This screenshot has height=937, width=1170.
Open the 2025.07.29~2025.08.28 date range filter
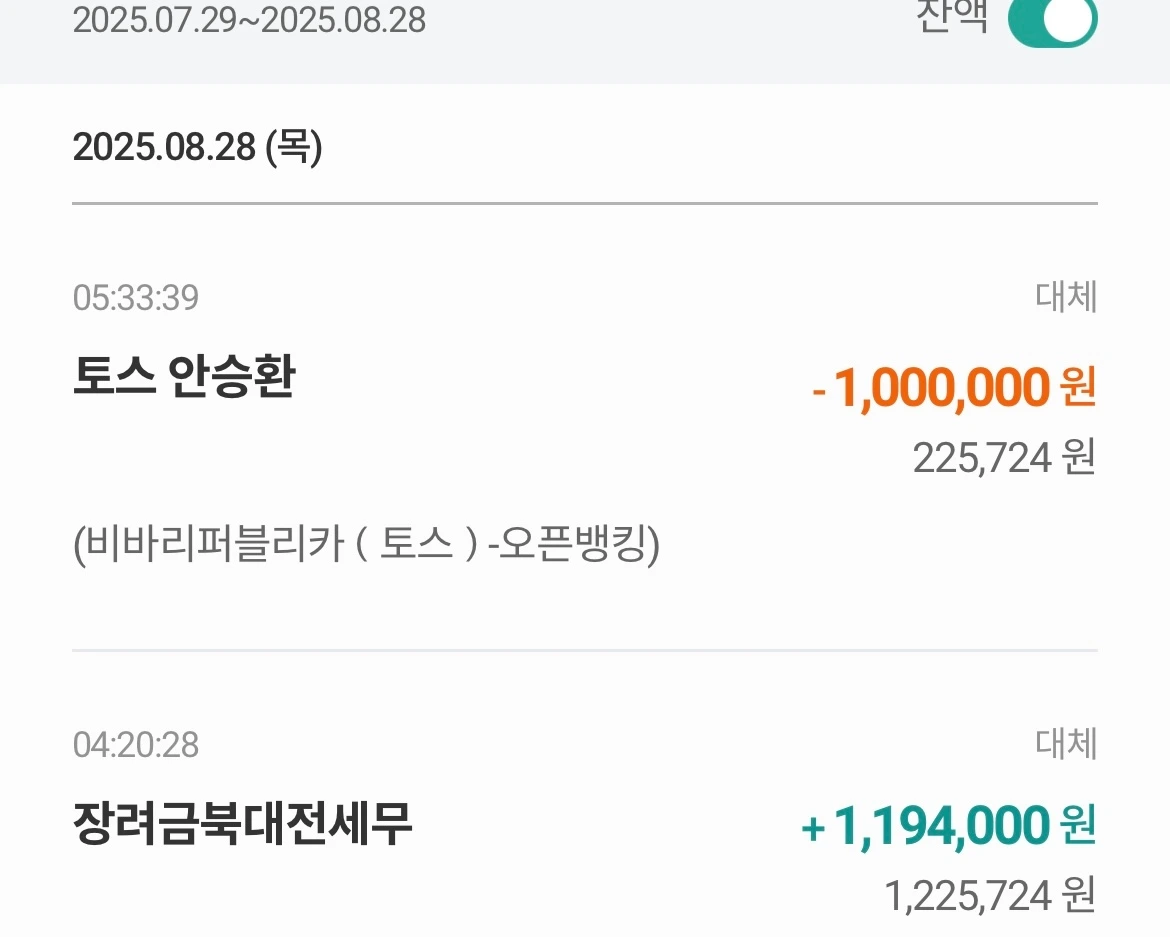(x=249, y=19)
